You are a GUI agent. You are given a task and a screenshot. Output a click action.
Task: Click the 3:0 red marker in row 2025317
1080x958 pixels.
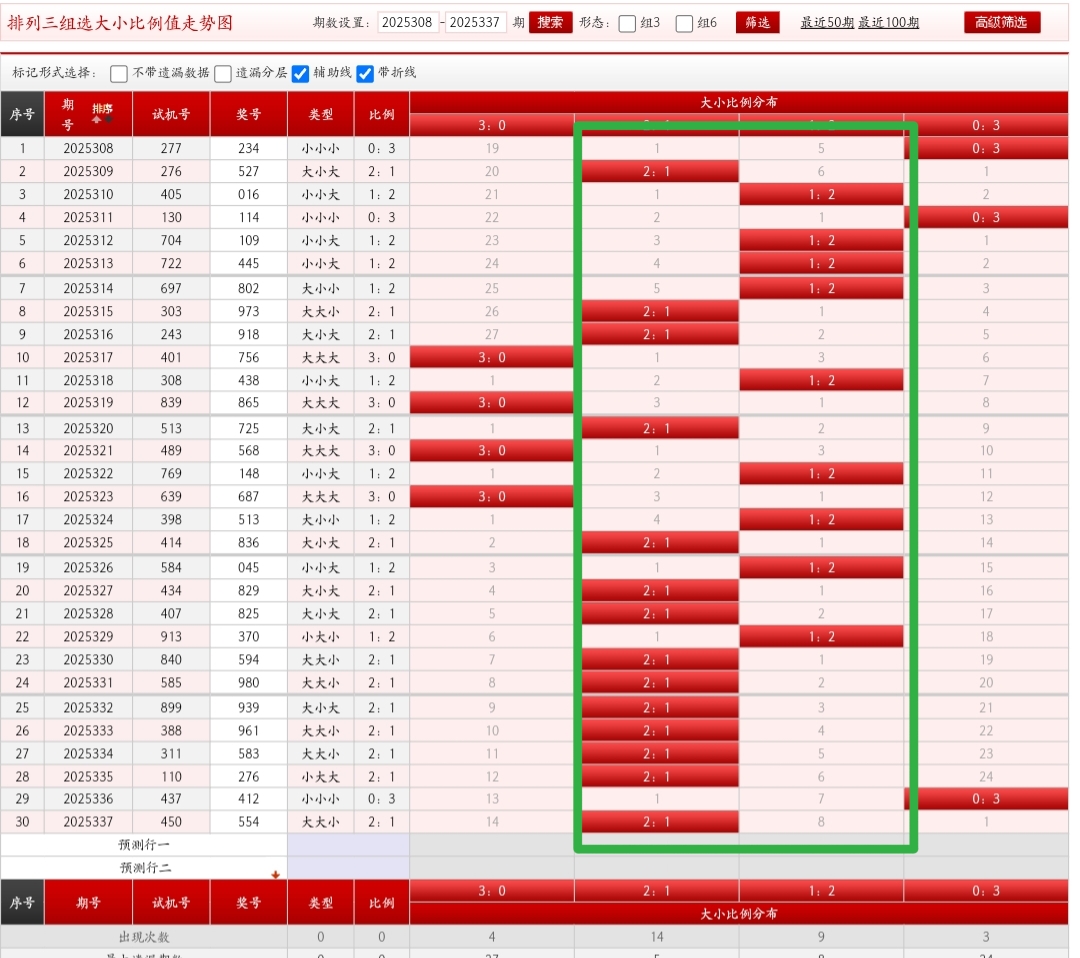pyautogui.click(x=491, y=357)
